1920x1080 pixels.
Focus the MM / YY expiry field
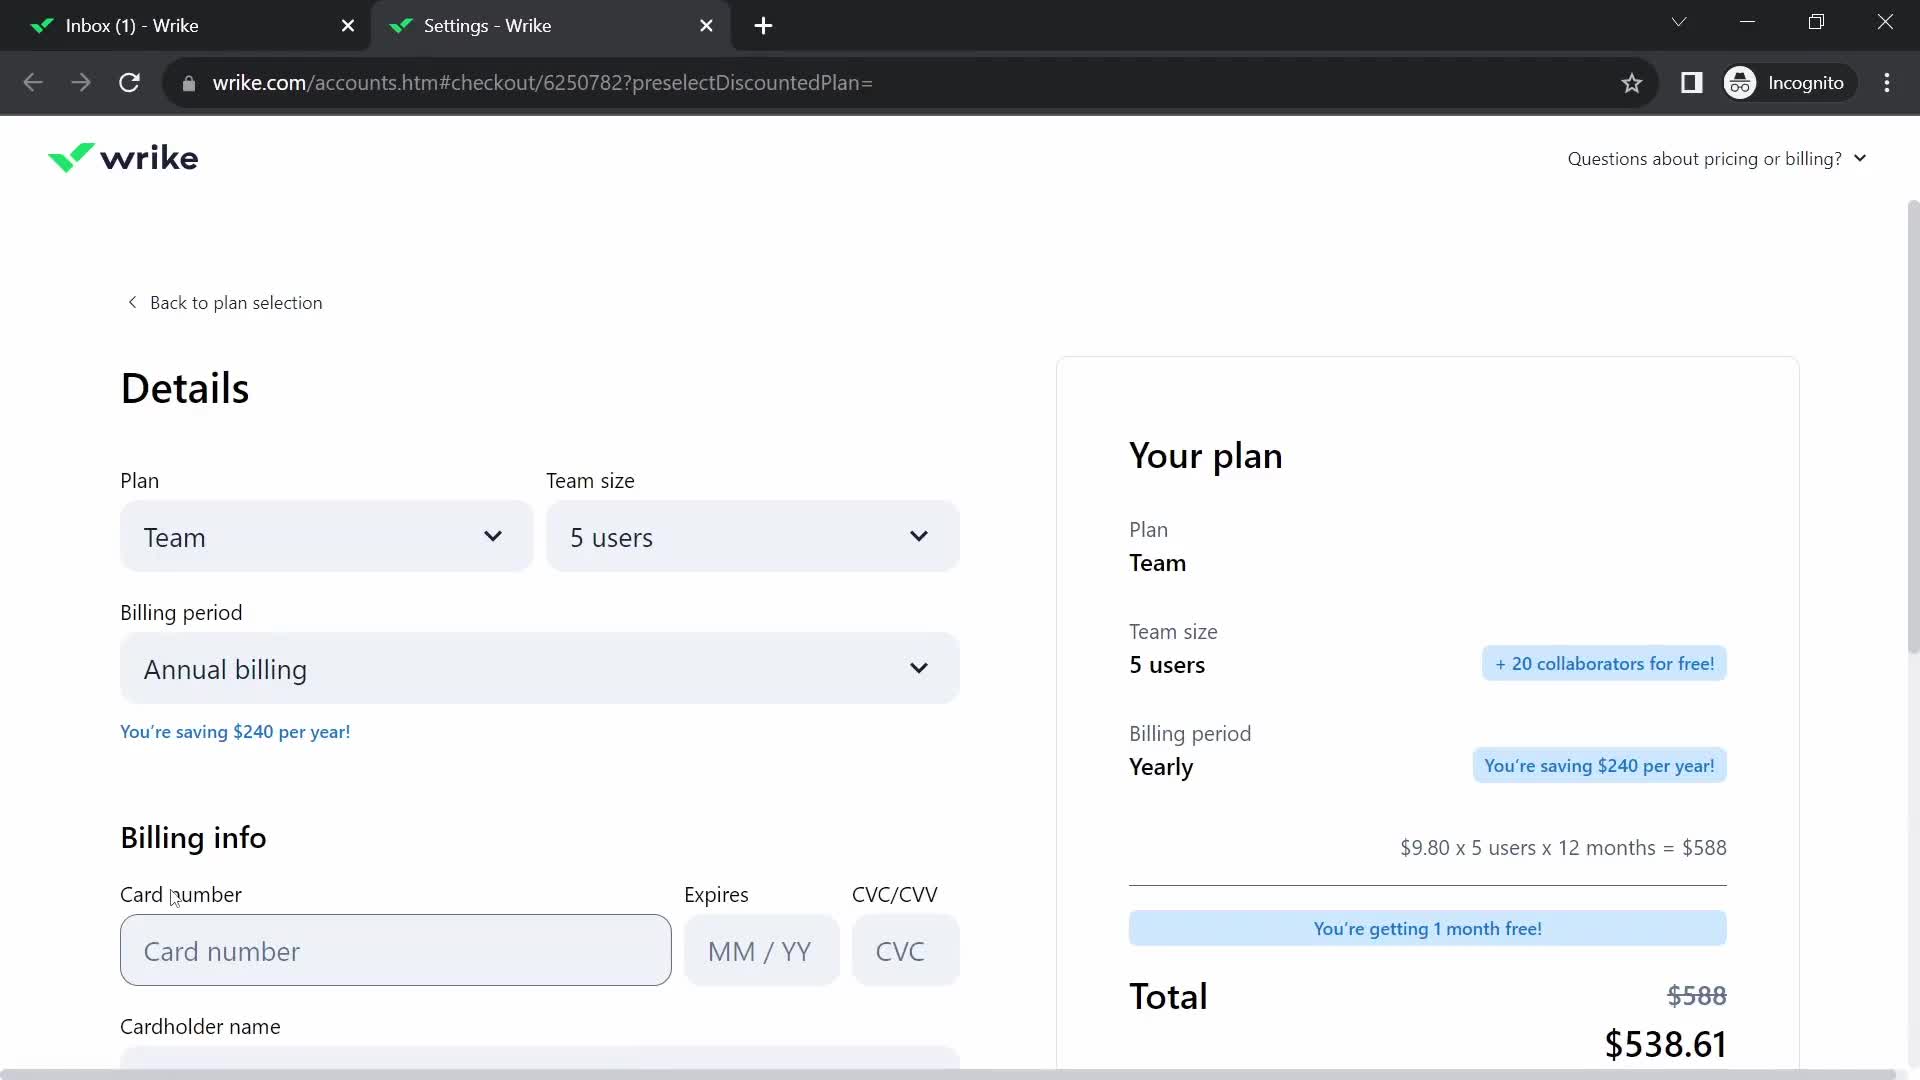coord(762,950)
